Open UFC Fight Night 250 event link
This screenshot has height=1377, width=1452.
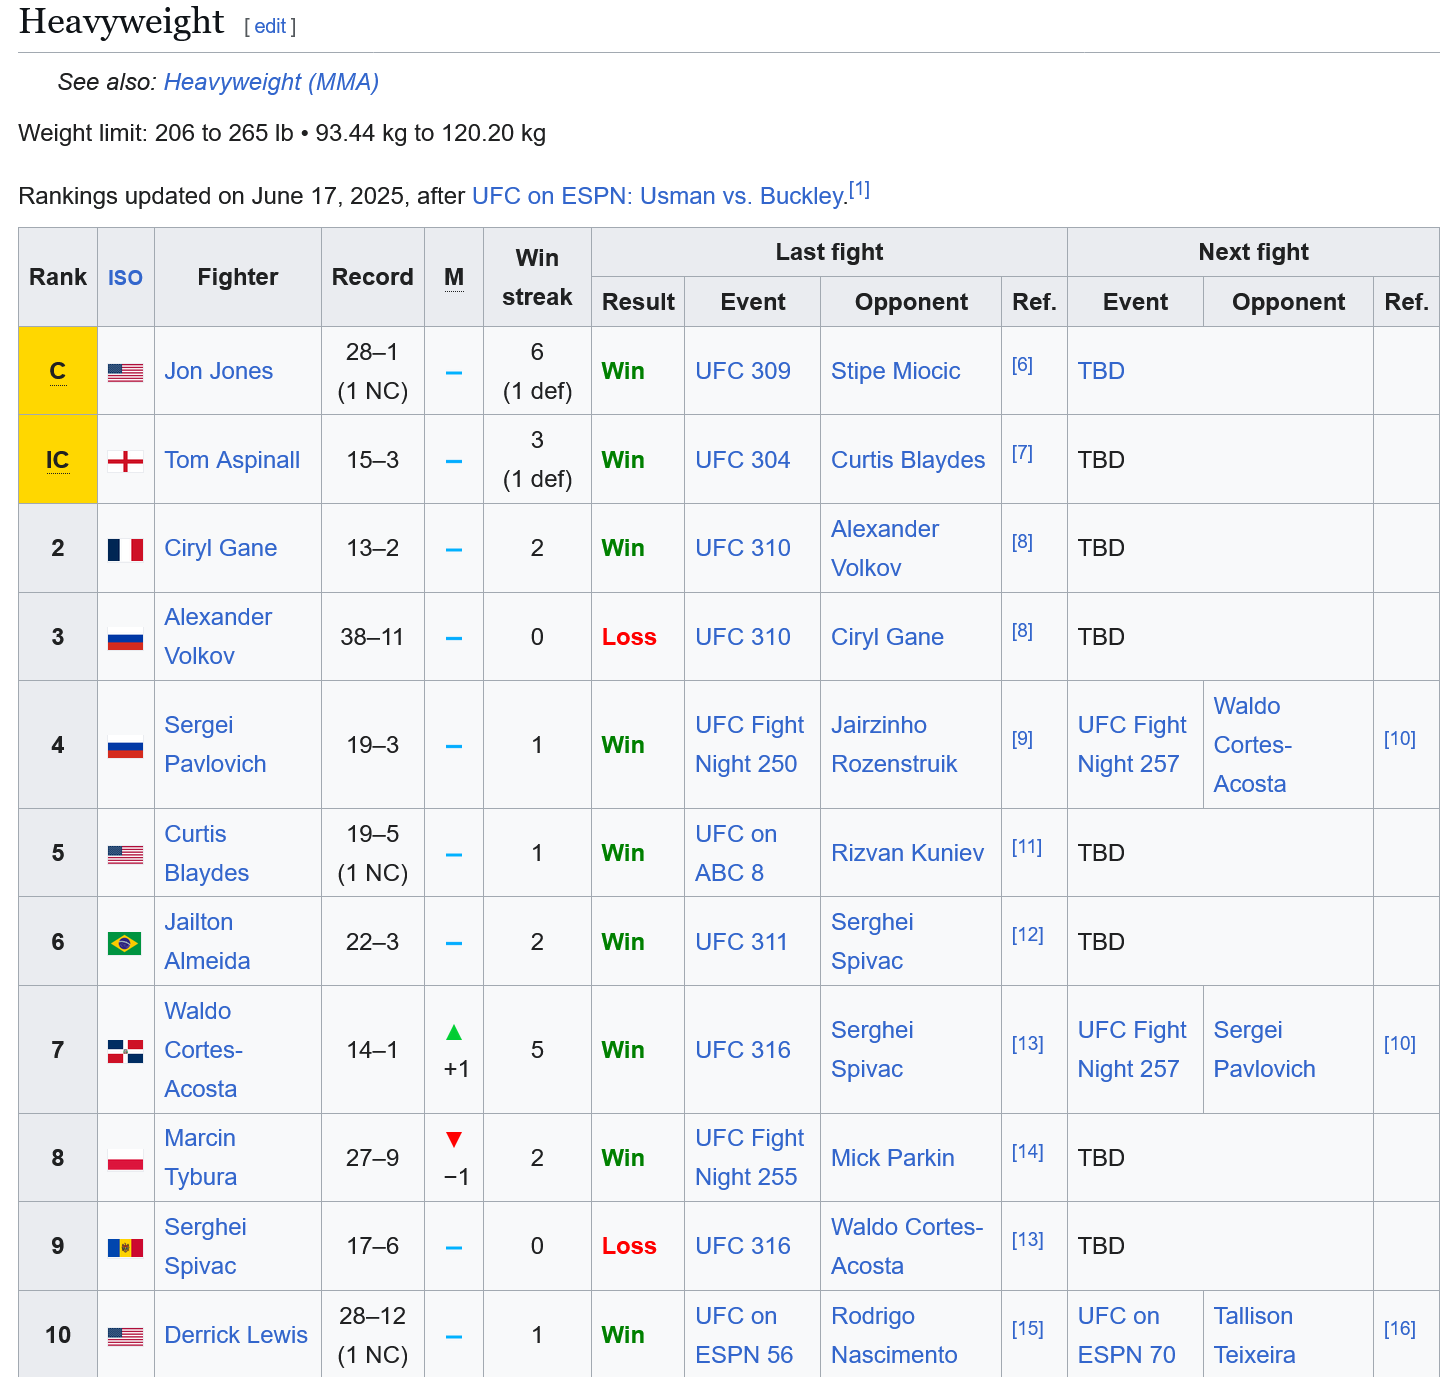[x=749, y=744]
